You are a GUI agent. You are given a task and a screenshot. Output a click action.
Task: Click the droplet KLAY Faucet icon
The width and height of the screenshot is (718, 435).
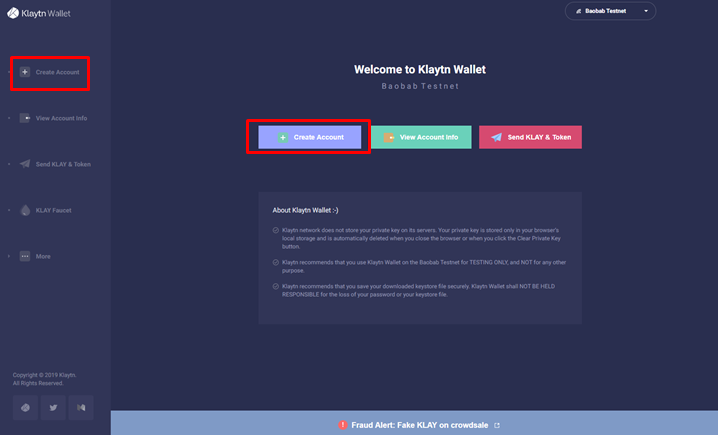click(x=25, y=210)
